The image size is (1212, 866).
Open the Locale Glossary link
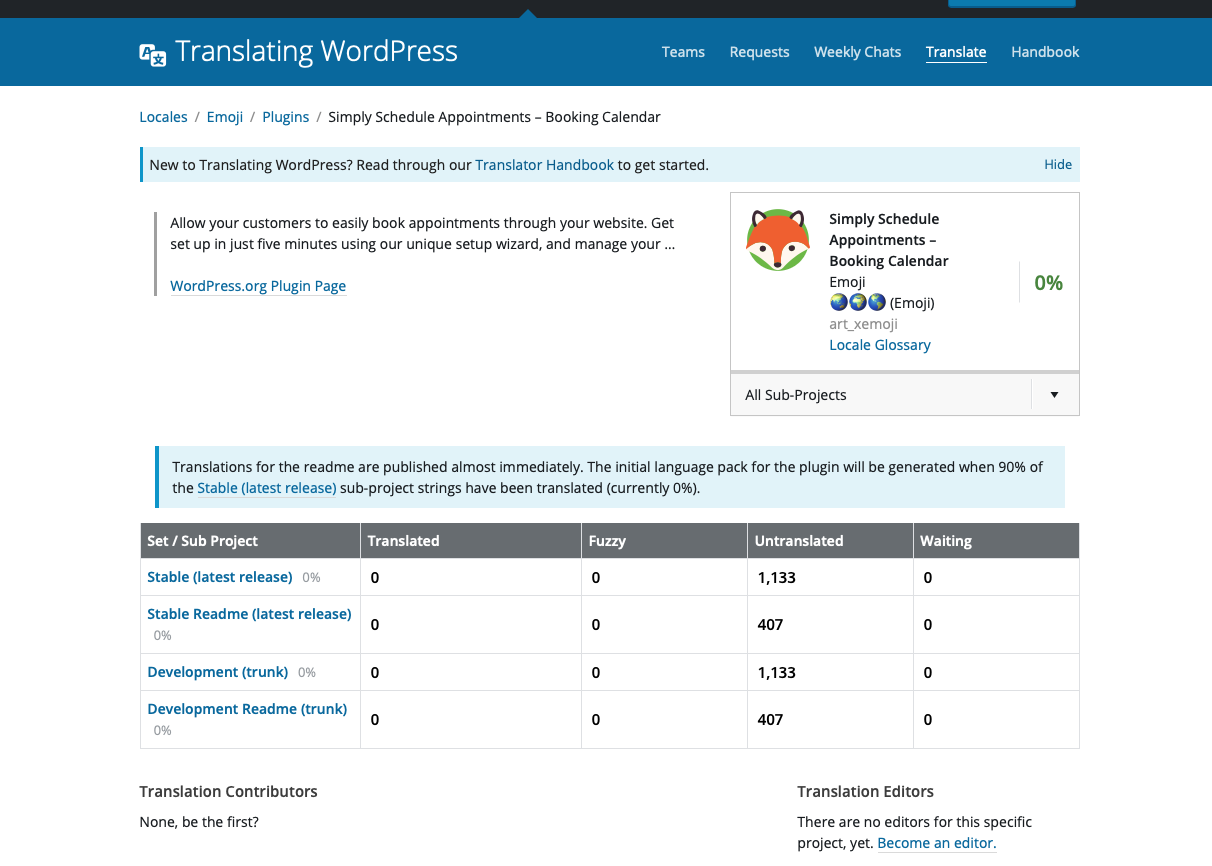pyautogui.click(x=880, y=344)
